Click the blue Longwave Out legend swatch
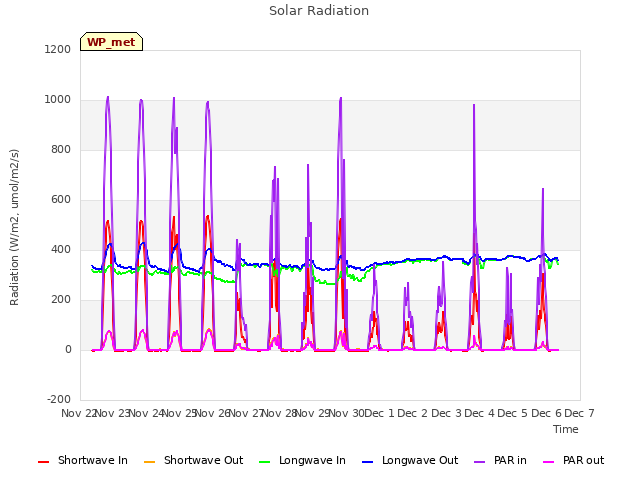640x480 pixels. [x=368, y=462]
